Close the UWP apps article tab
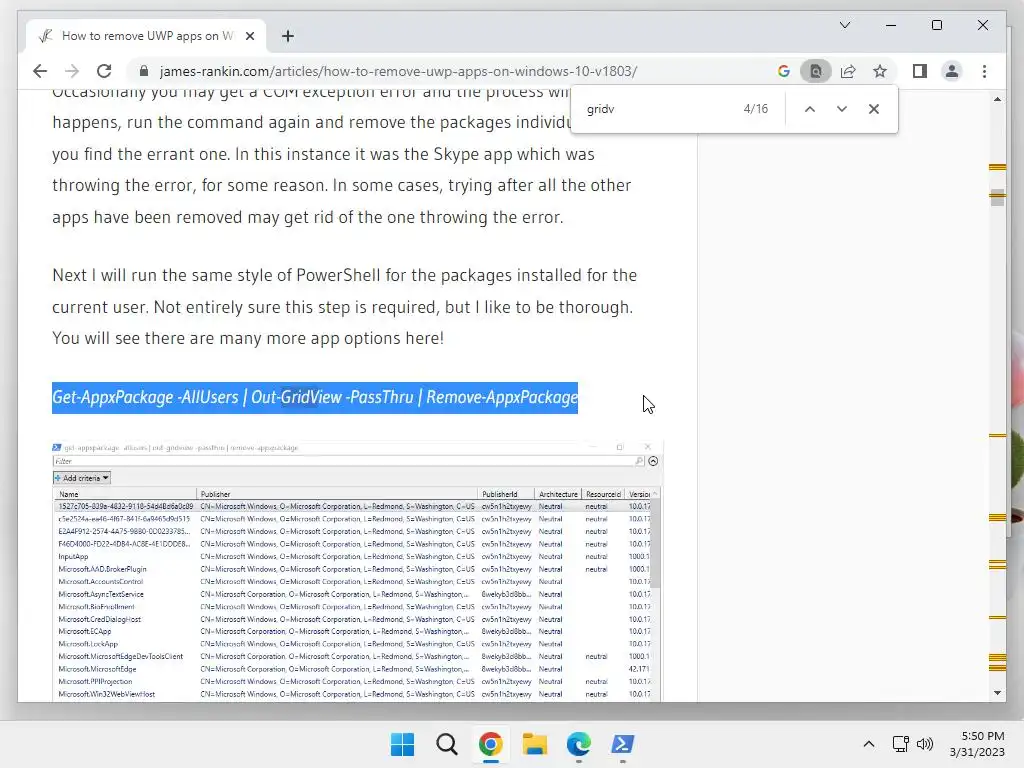 [249, 36]
